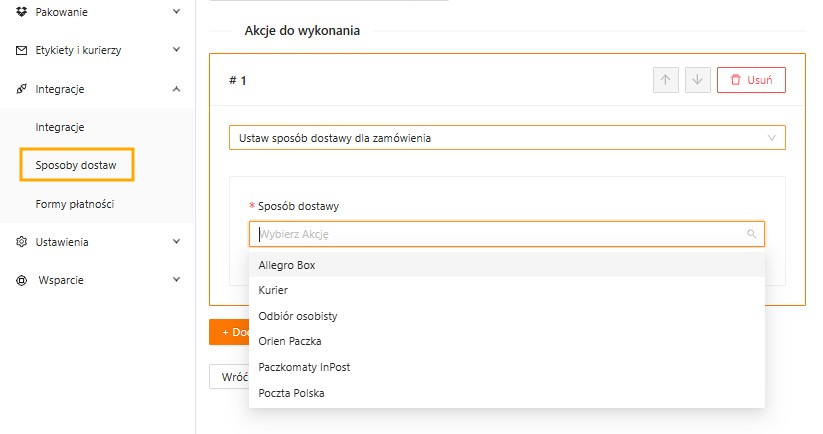Move action #1 down with arrow
The image size is (823, 434).
click(697, 80)
